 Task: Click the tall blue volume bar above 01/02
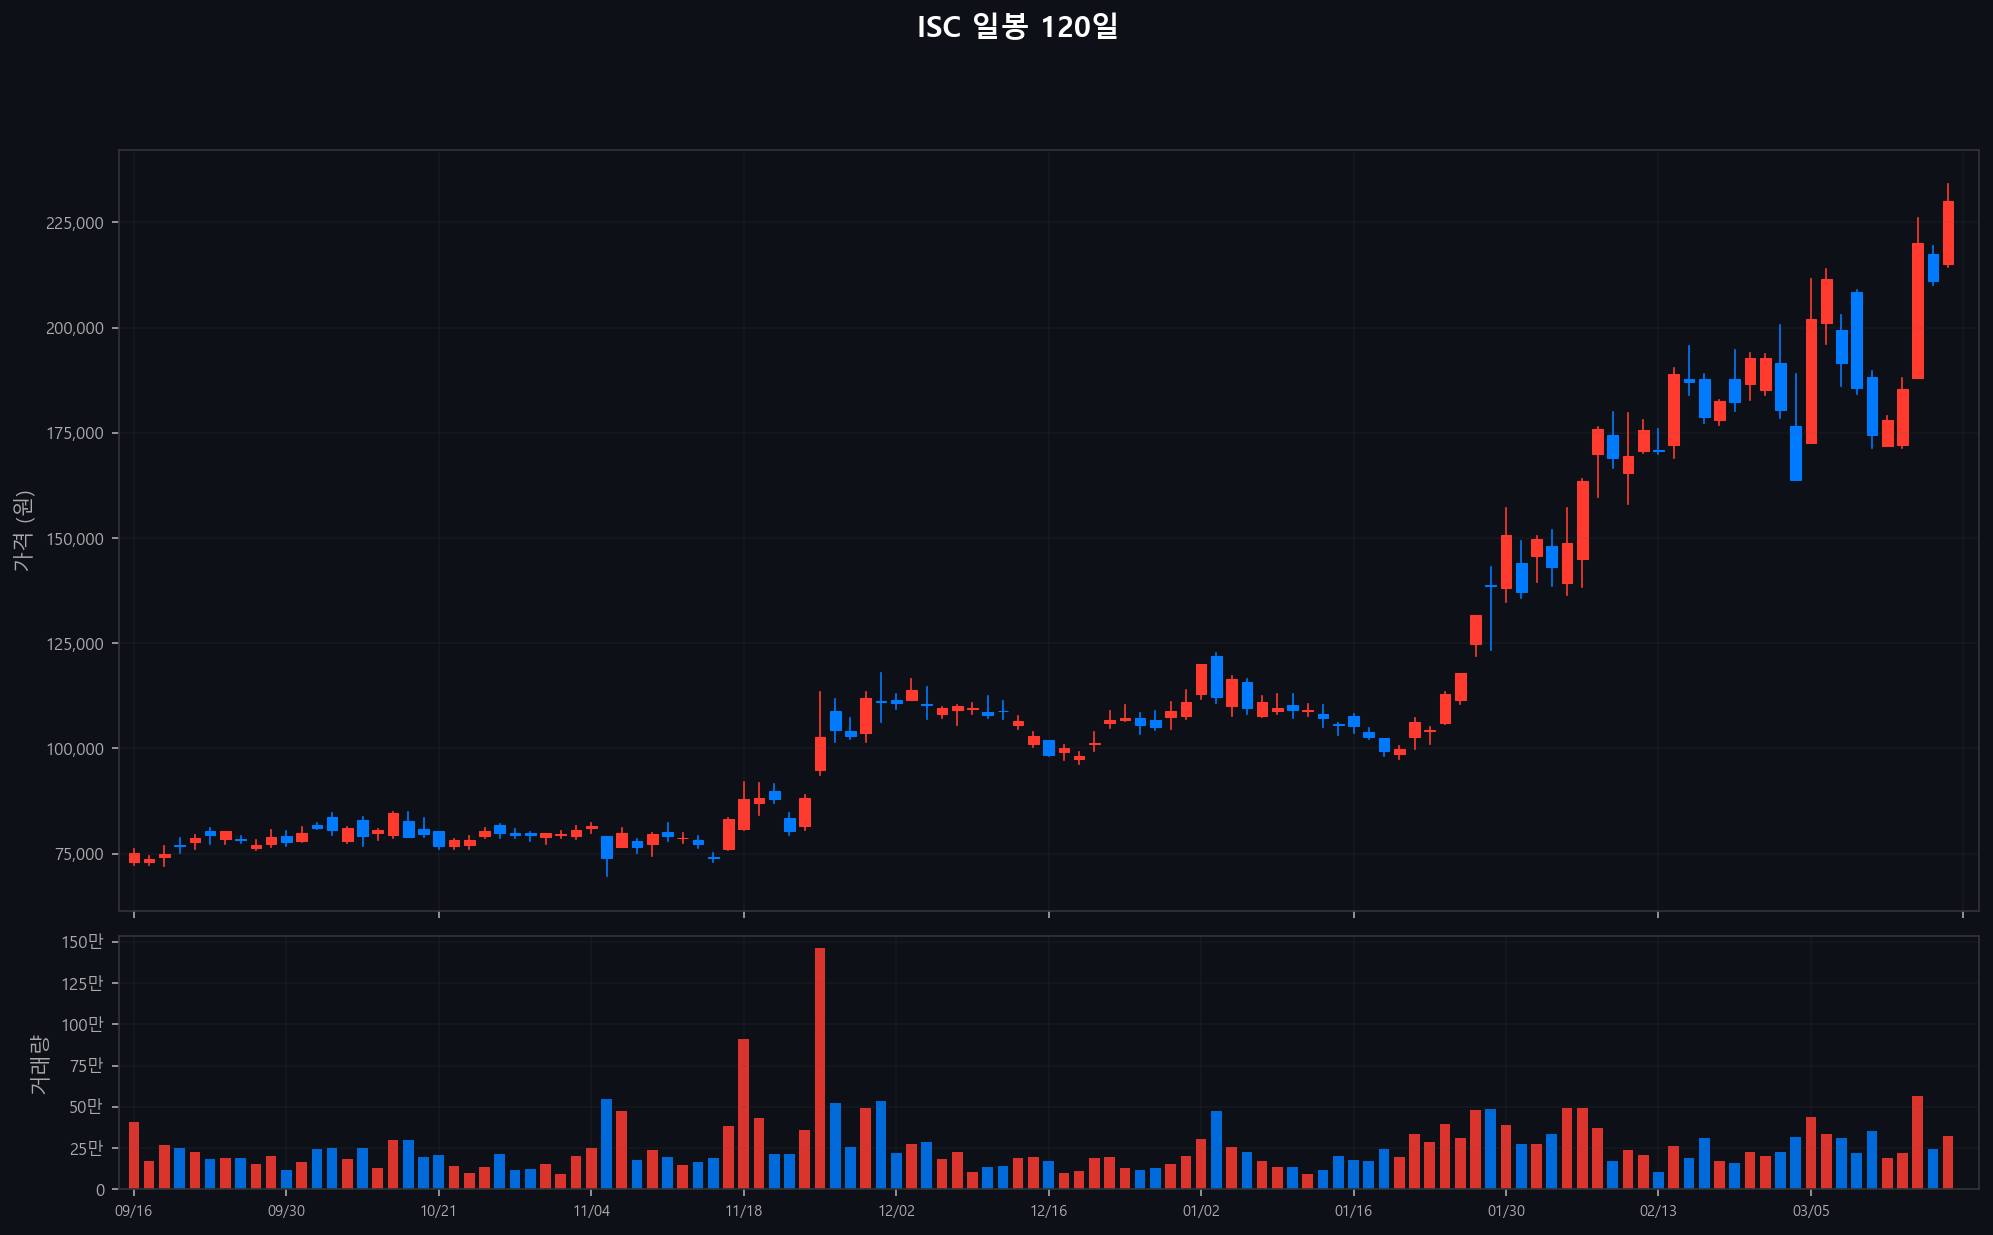click(x=1216, y=1149)
